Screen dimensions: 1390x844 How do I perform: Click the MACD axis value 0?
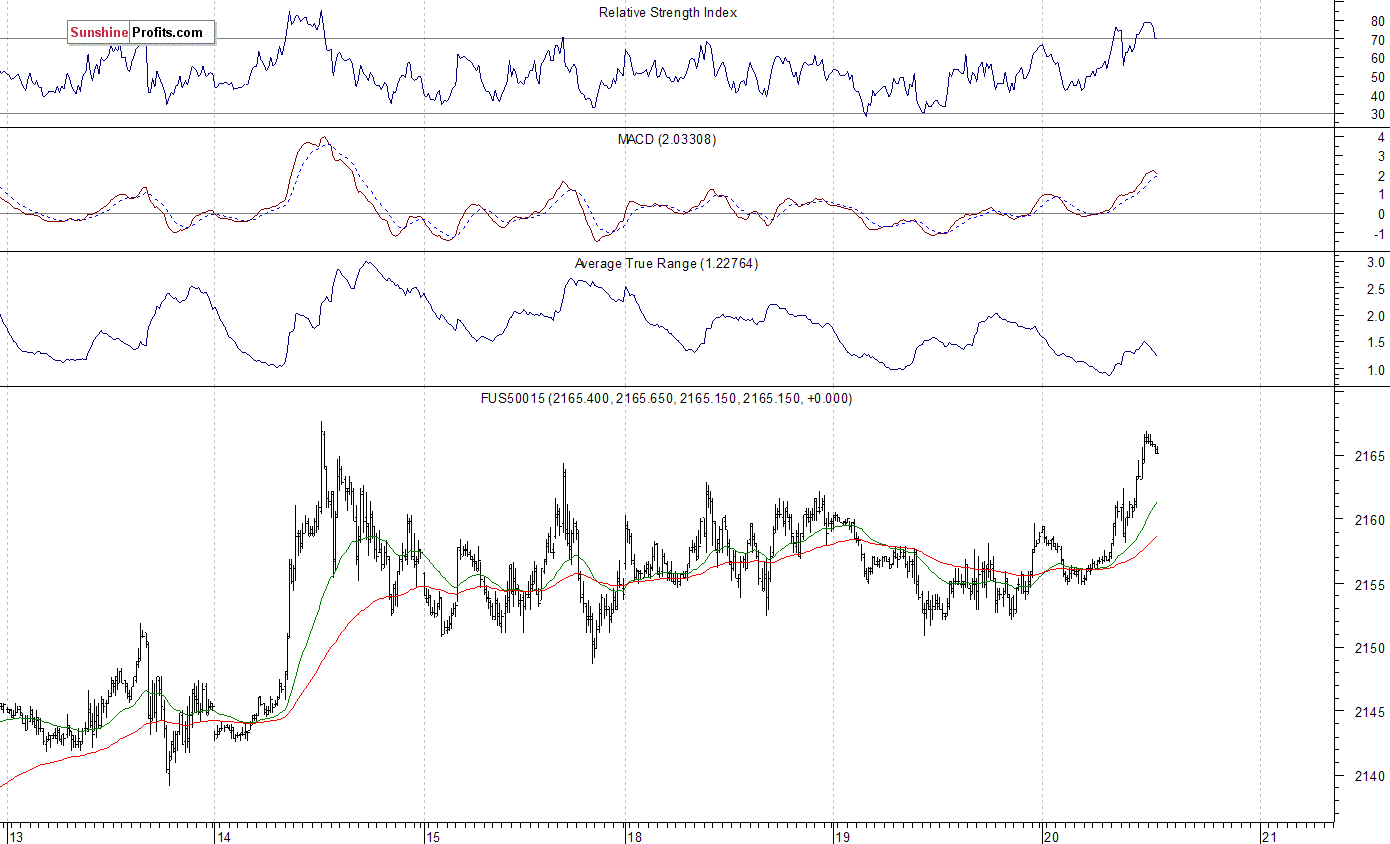click(x=1381, y=215)
